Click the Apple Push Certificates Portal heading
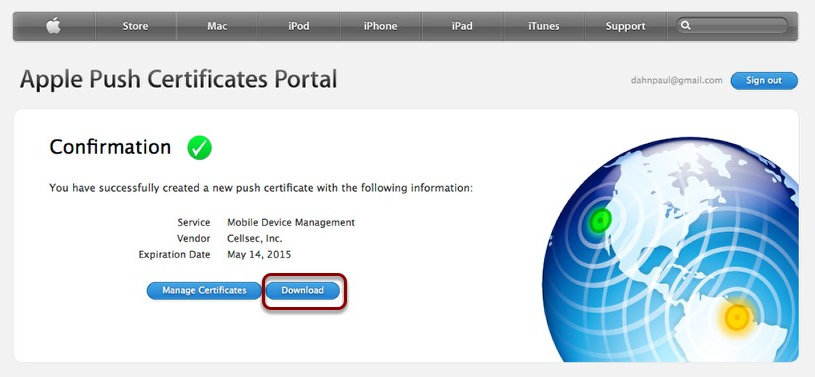815x377 pixels. [x=178, y=80]
